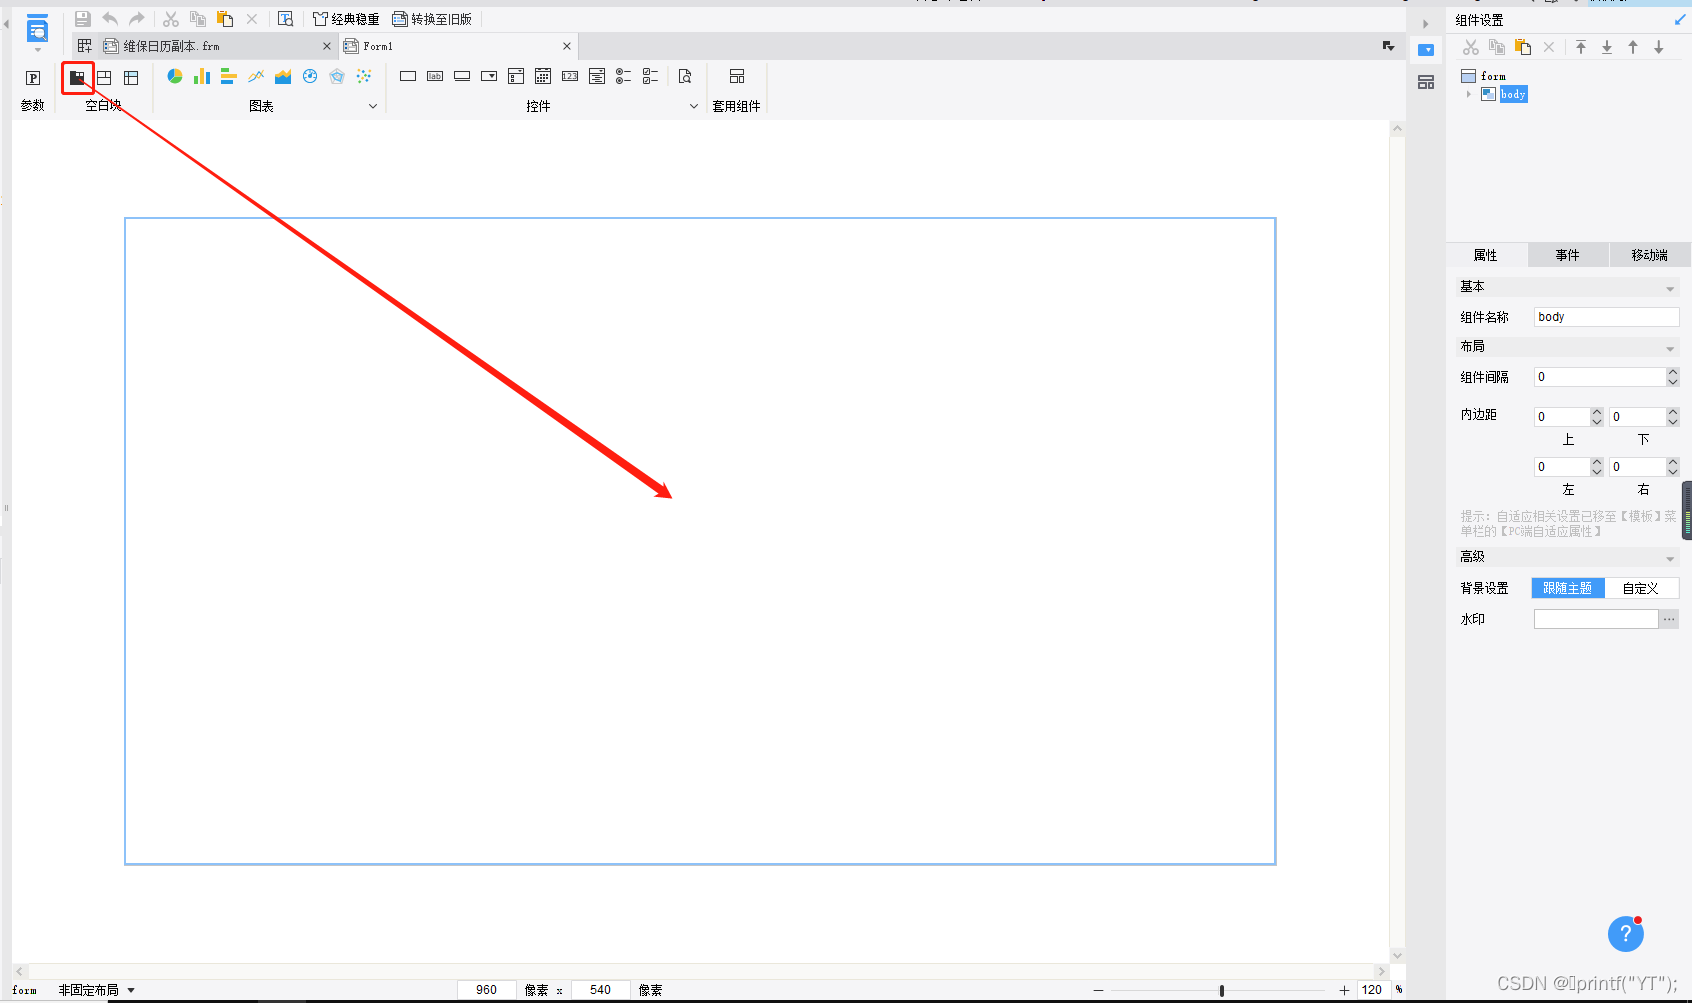Open the component settings panel icon

click(1426, 50)
